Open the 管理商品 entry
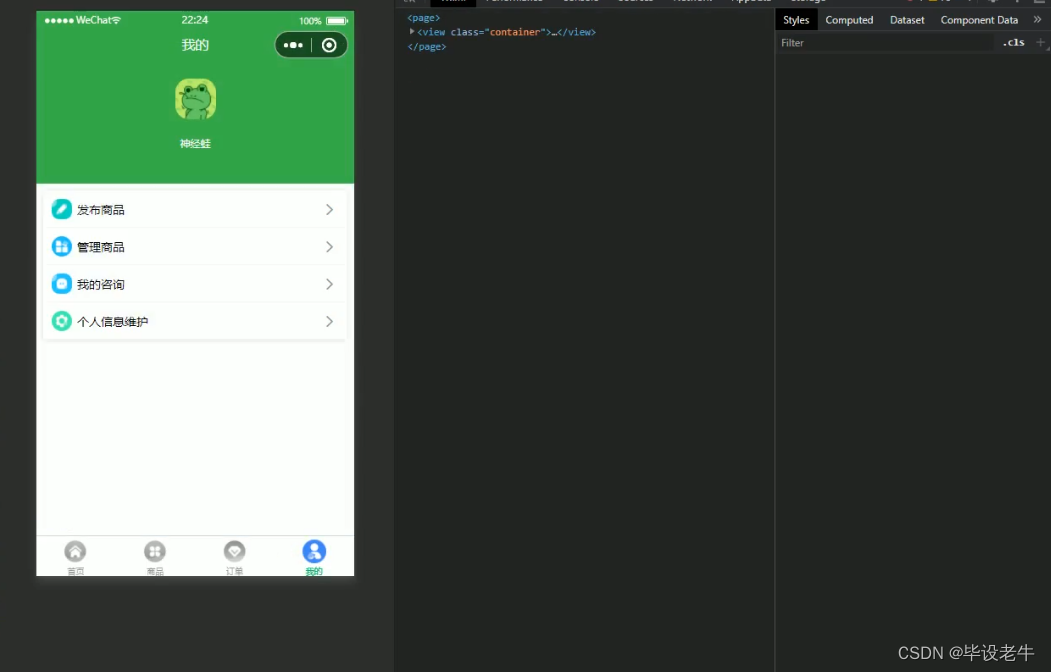This screenshot has width=1051, height=672. [195, 247]
